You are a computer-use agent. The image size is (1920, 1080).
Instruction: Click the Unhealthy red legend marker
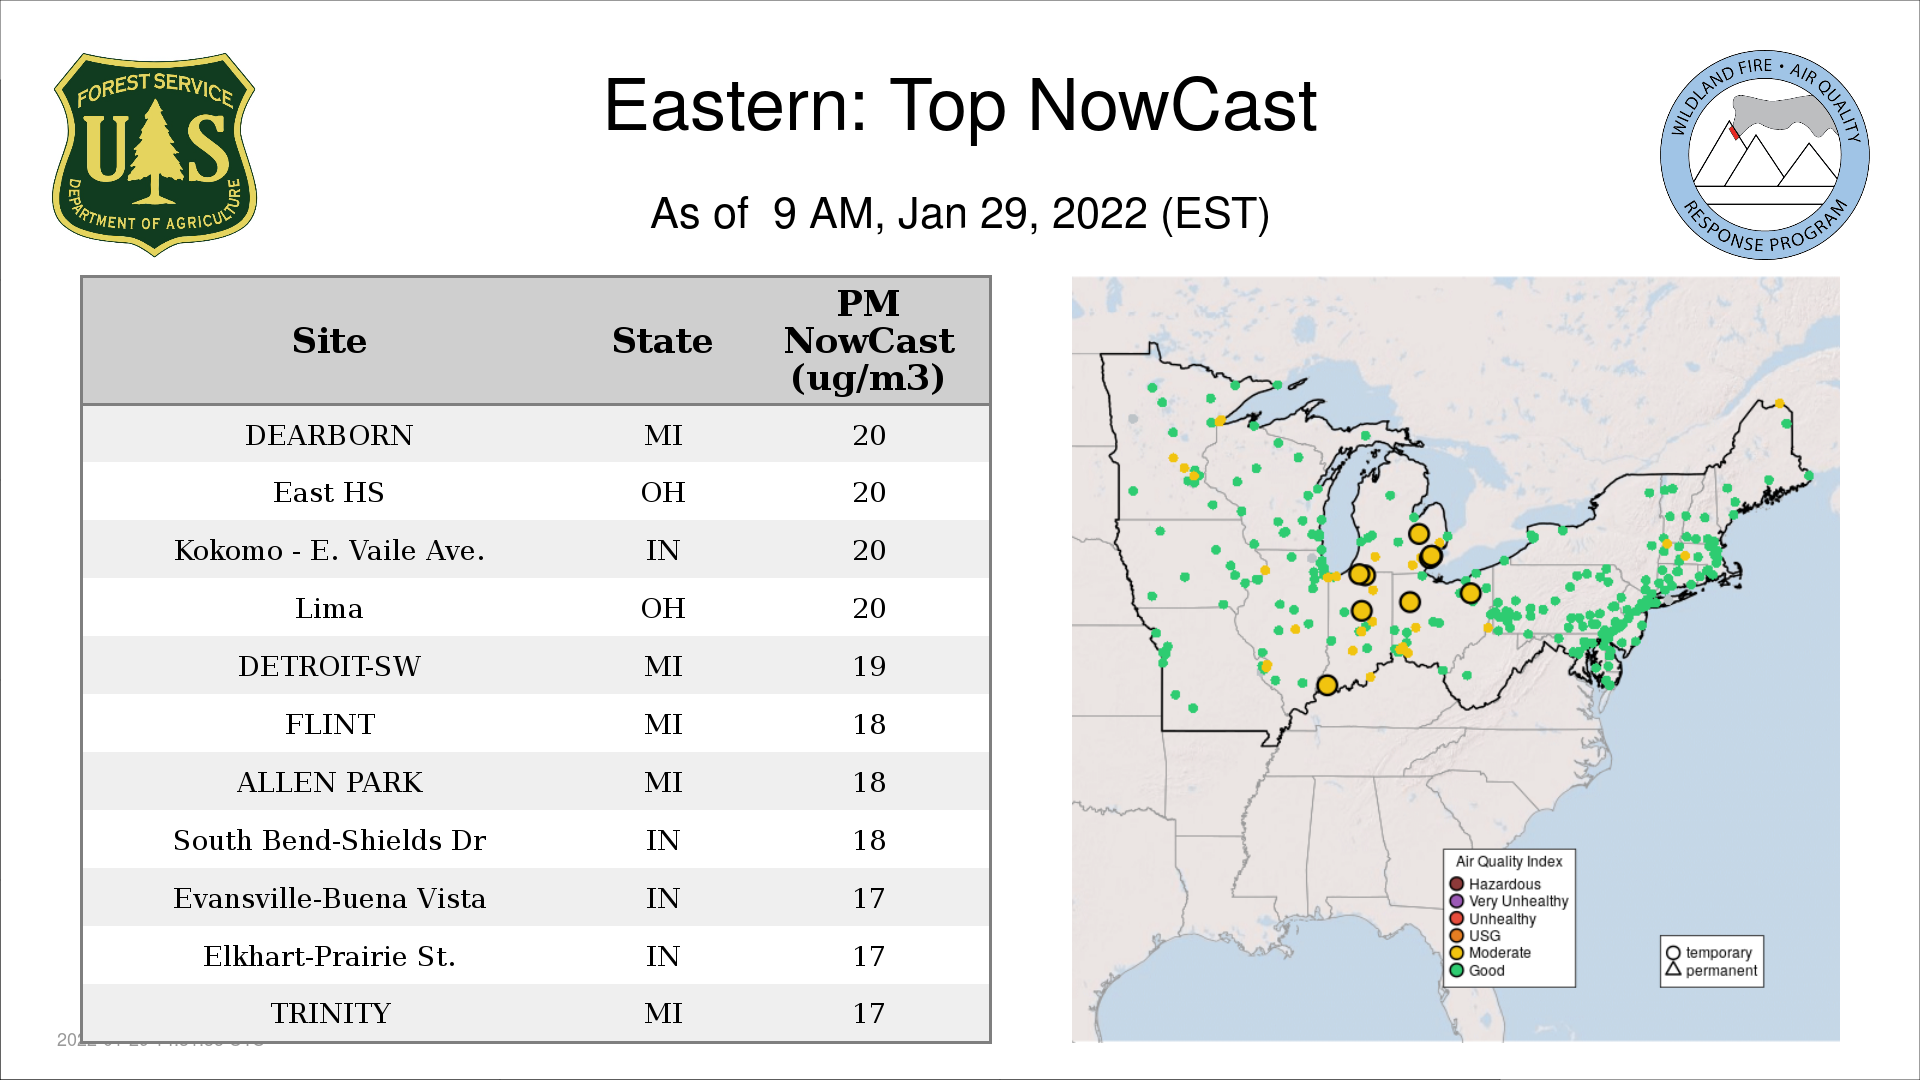click(x=1457, y=919)
